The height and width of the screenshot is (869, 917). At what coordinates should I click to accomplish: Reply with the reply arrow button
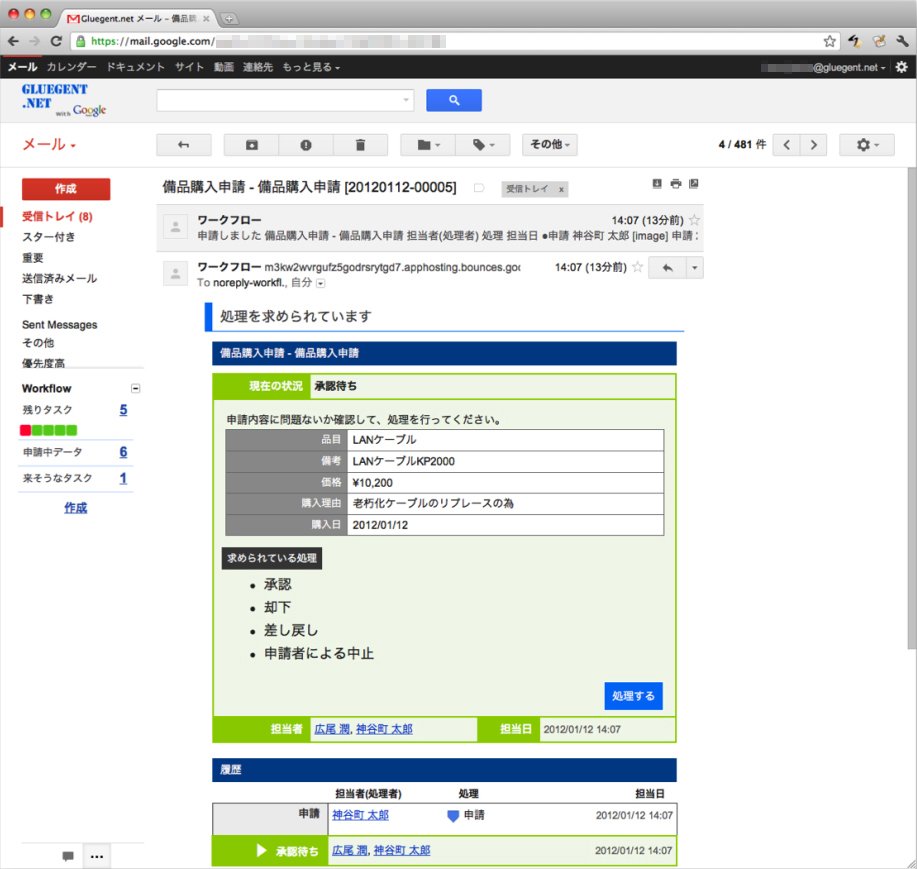667,268
